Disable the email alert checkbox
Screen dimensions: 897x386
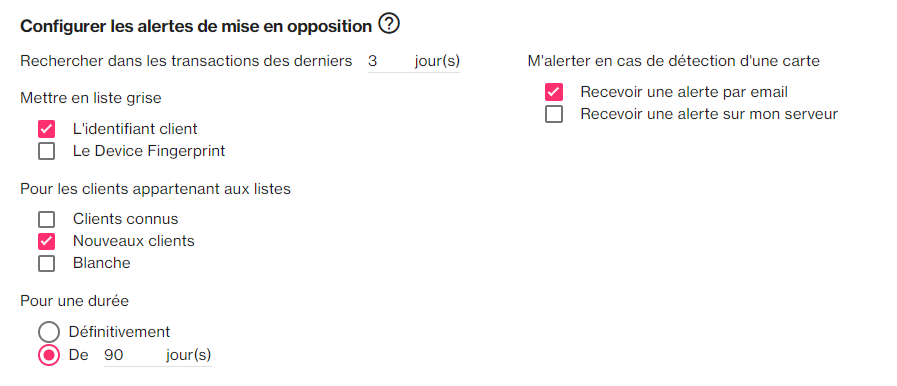pyautogui.click(x=554, y=92)
